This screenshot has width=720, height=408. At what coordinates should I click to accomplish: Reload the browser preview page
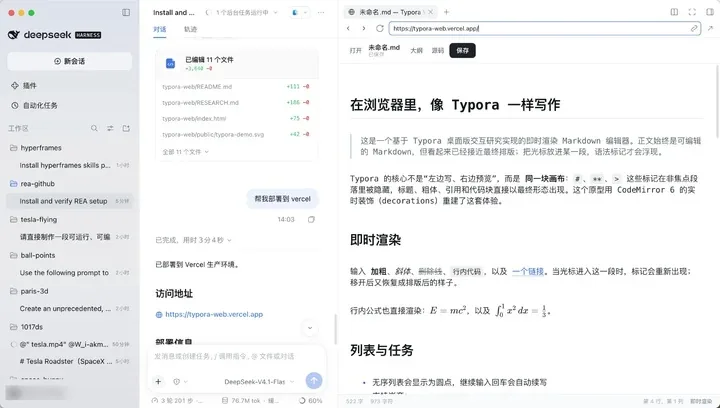coord(380,28)
